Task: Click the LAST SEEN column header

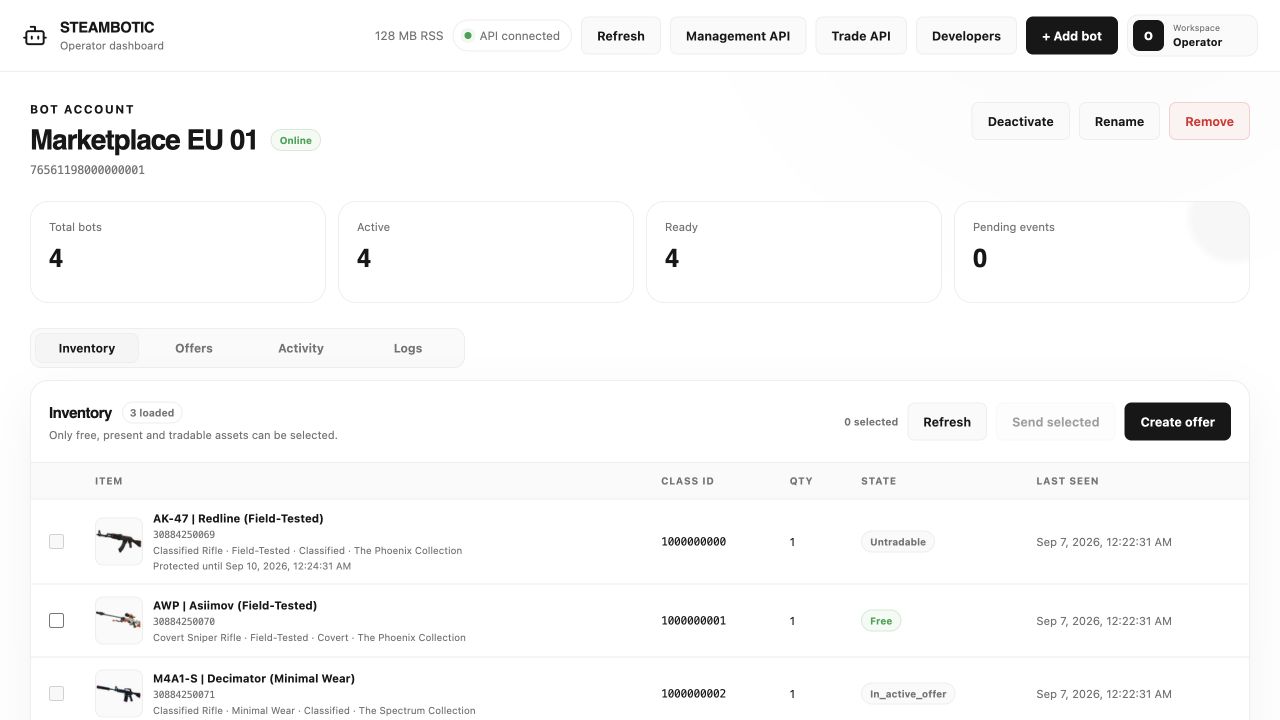Action: click(1067, 481)
